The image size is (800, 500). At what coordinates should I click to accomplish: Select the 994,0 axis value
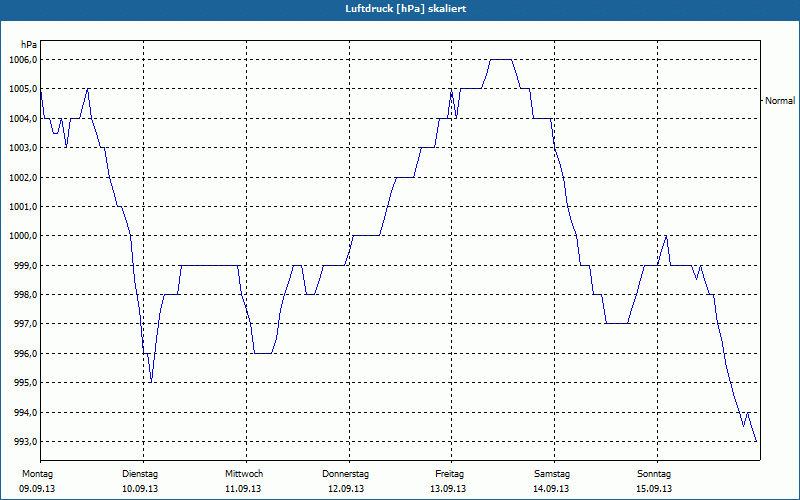click(26, 413)
